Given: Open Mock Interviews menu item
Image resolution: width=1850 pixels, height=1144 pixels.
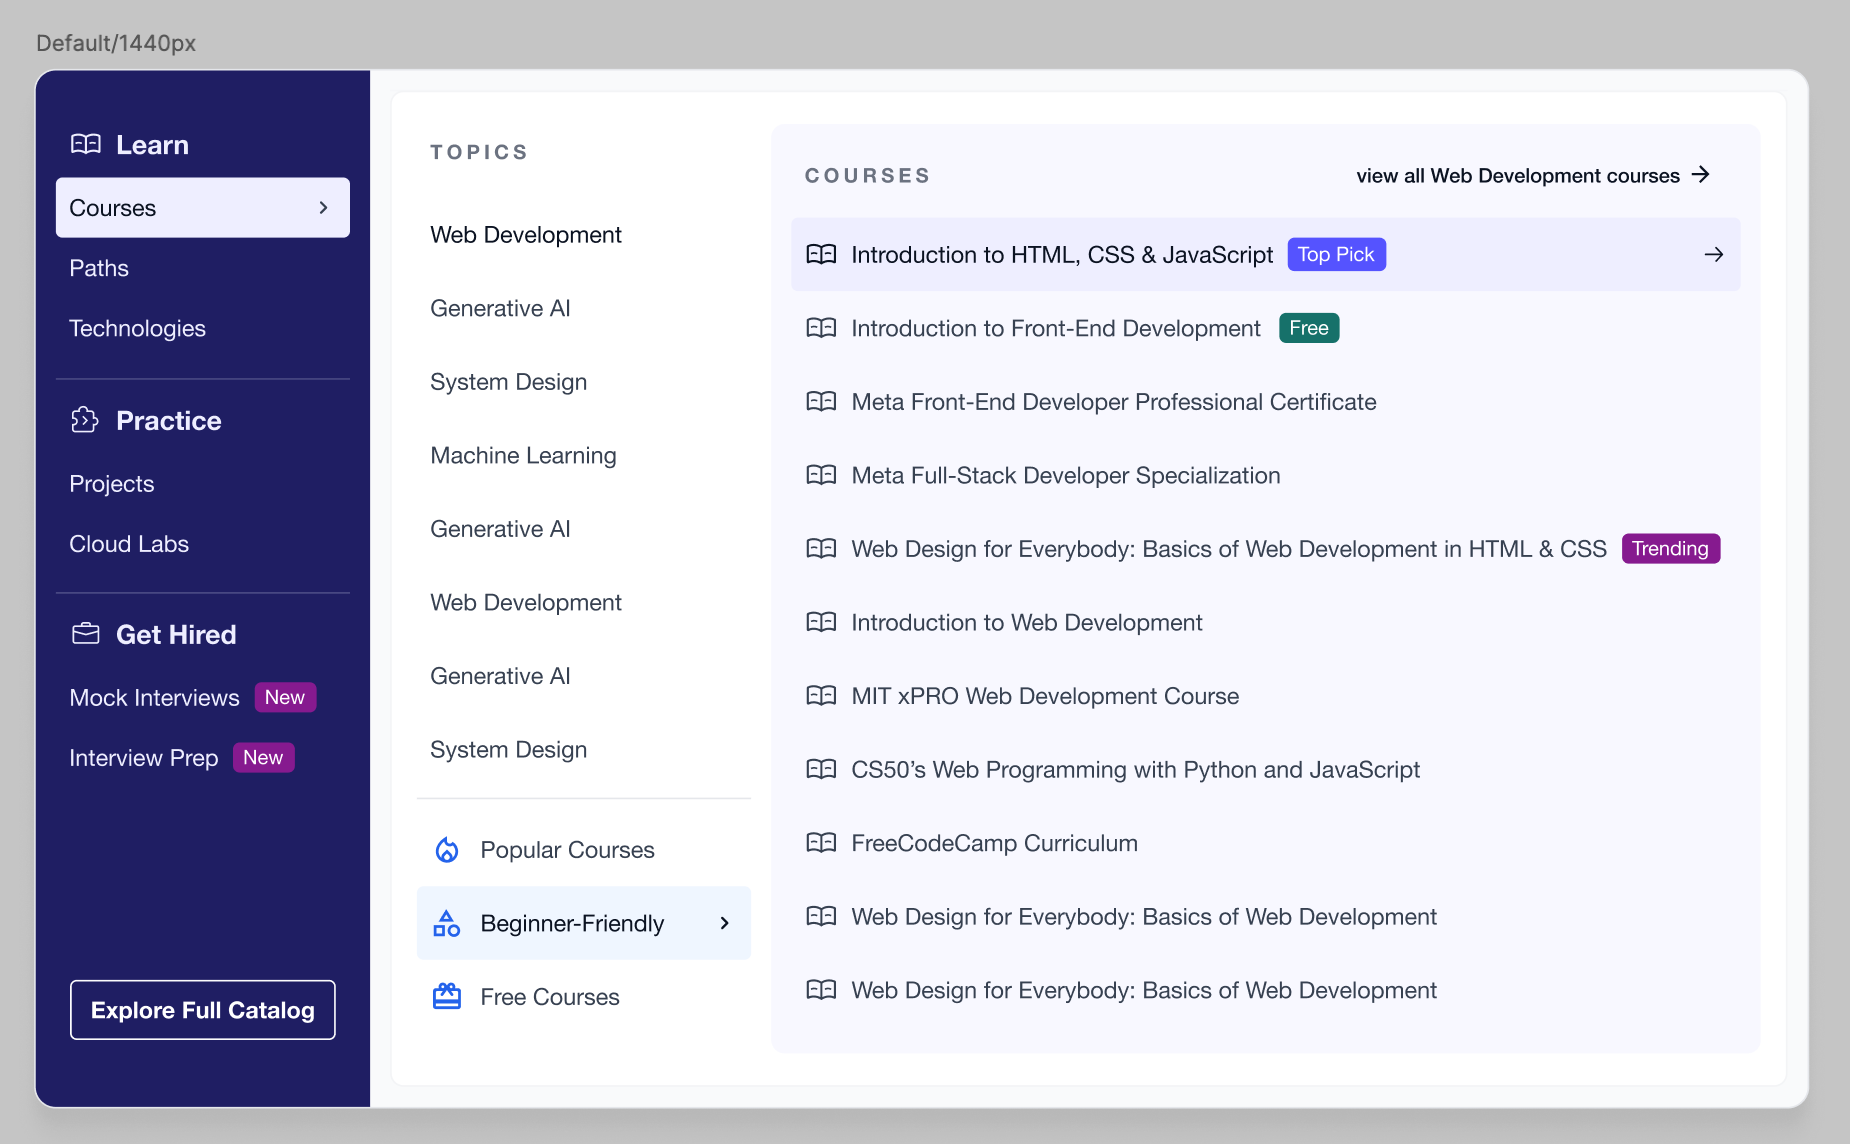Looking at the screenshot, I should [x=154, y=698].
